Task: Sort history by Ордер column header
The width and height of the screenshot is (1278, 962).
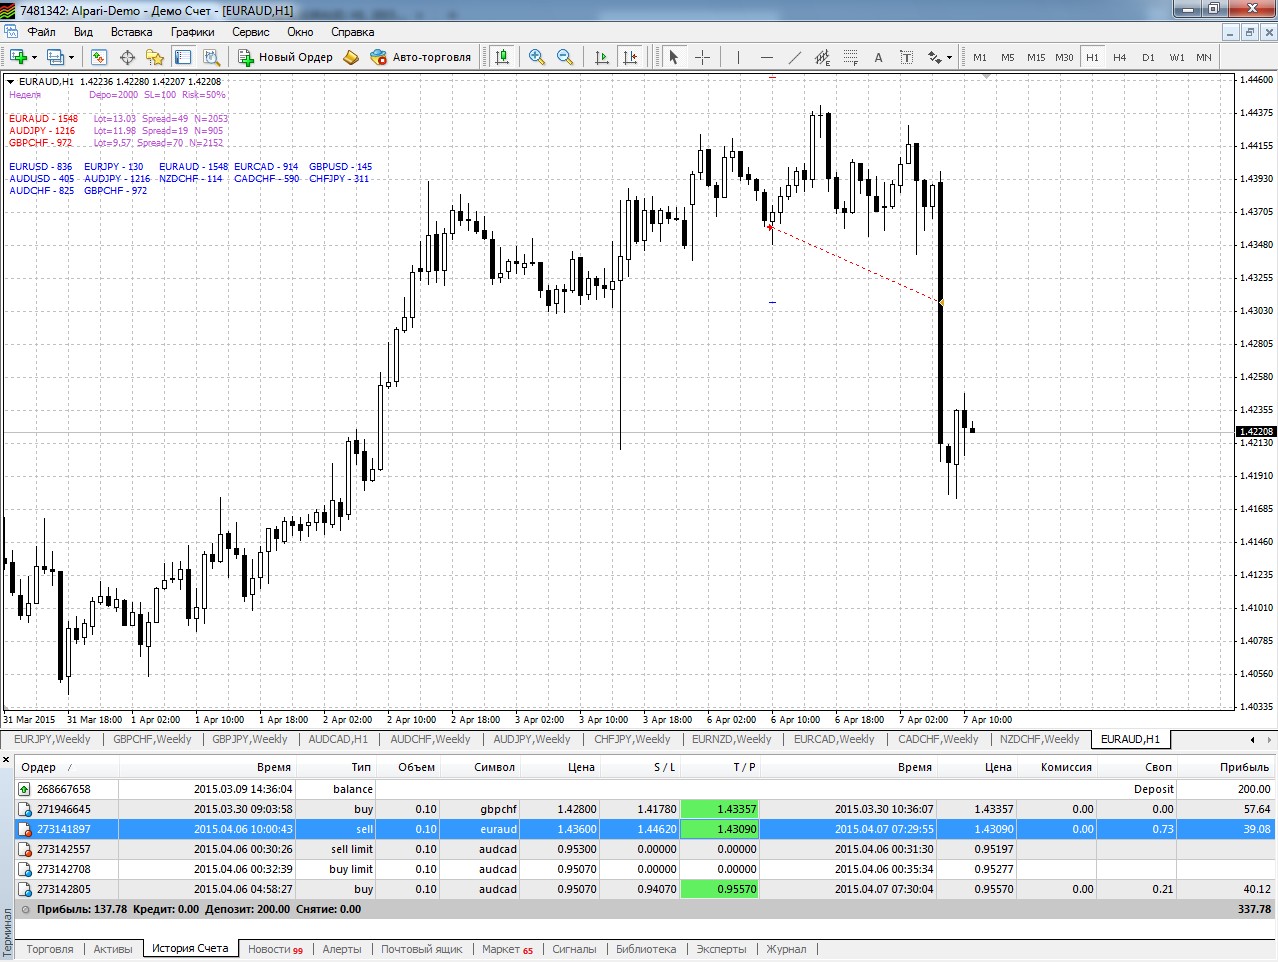Action: coord(66,767)
